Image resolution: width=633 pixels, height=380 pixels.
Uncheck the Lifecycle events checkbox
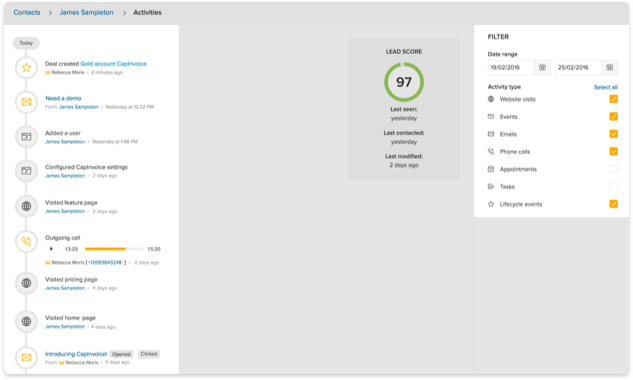(x=613, y=204)
